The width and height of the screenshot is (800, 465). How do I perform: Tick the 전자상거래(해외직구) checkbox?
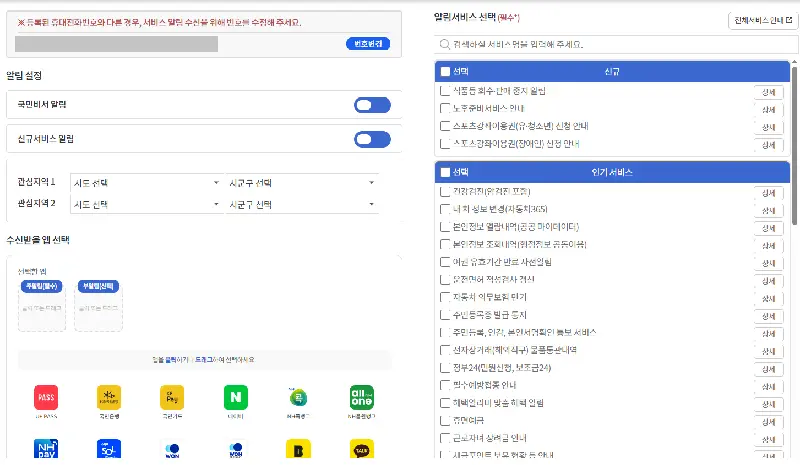coord(445,350)
